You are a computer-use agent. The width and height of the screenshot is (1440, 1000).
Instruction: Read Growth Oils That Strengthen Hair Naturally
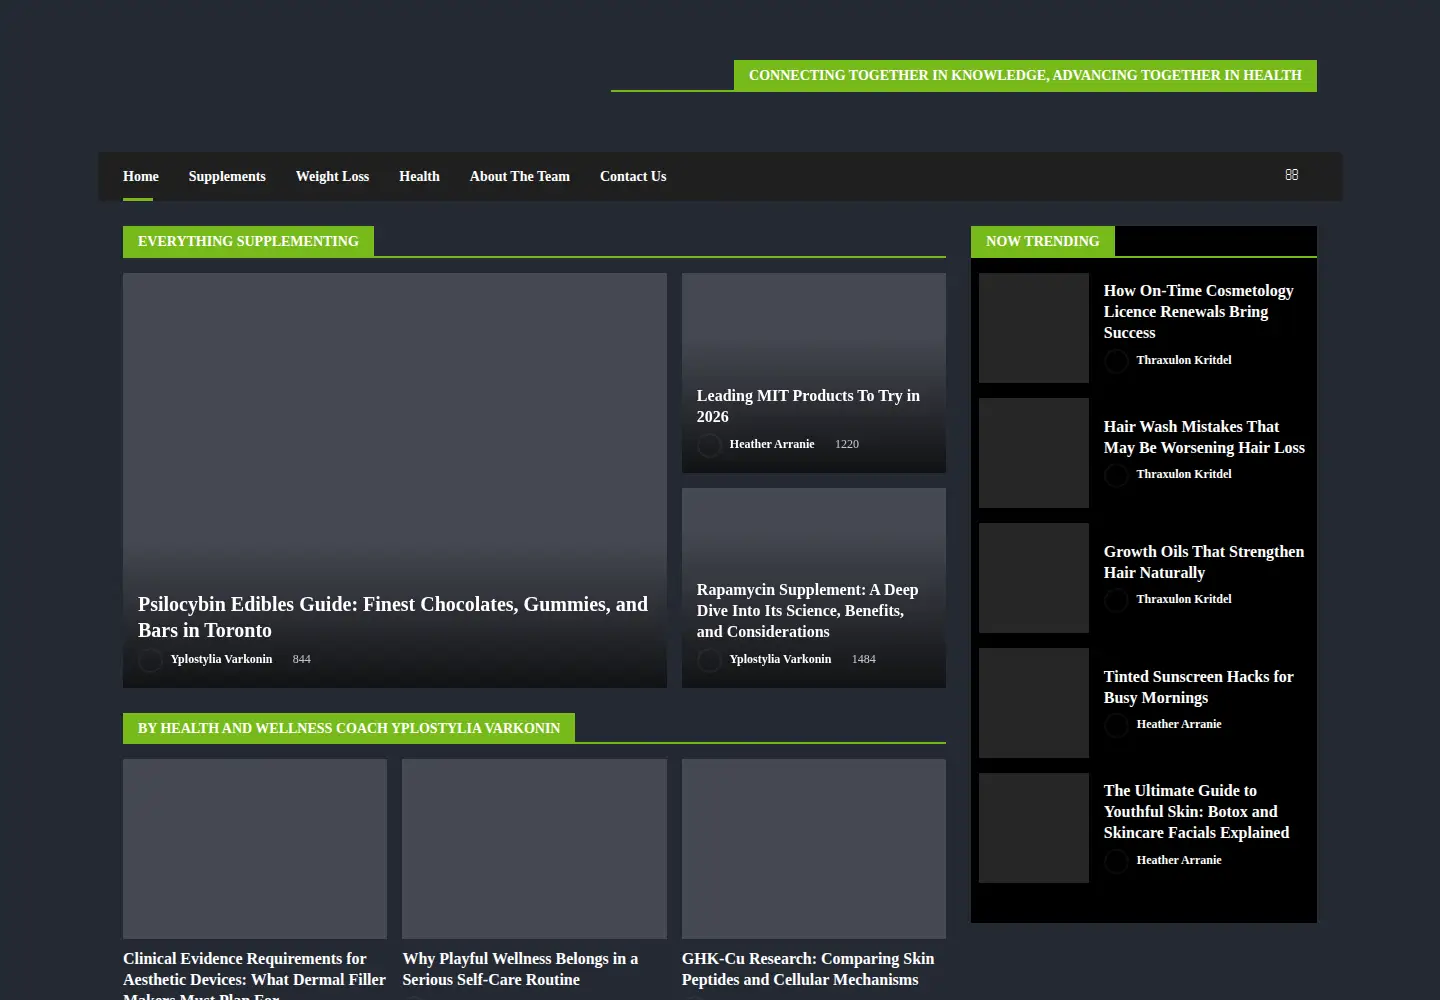tap(1204, 562)
